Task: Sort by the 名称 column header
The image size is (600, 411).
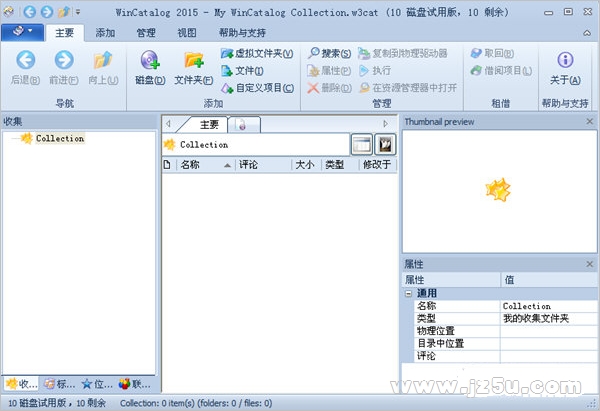Action: 206,165
